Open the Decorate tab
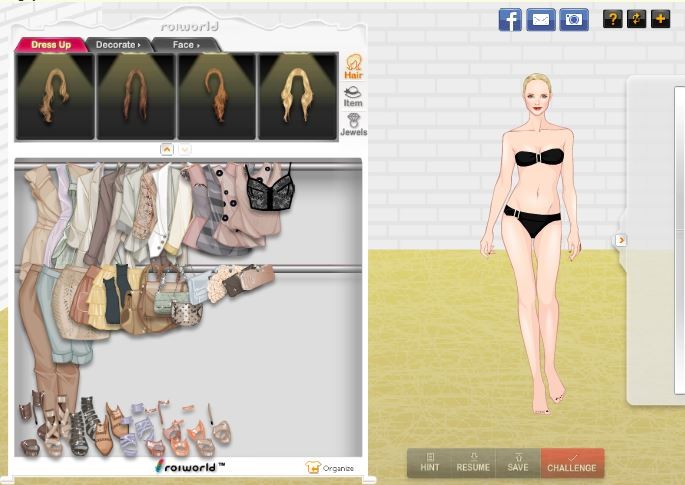Image resolution: width=685 pixels, height=485 pixels. pyautogui.click(x=117, y=45)
